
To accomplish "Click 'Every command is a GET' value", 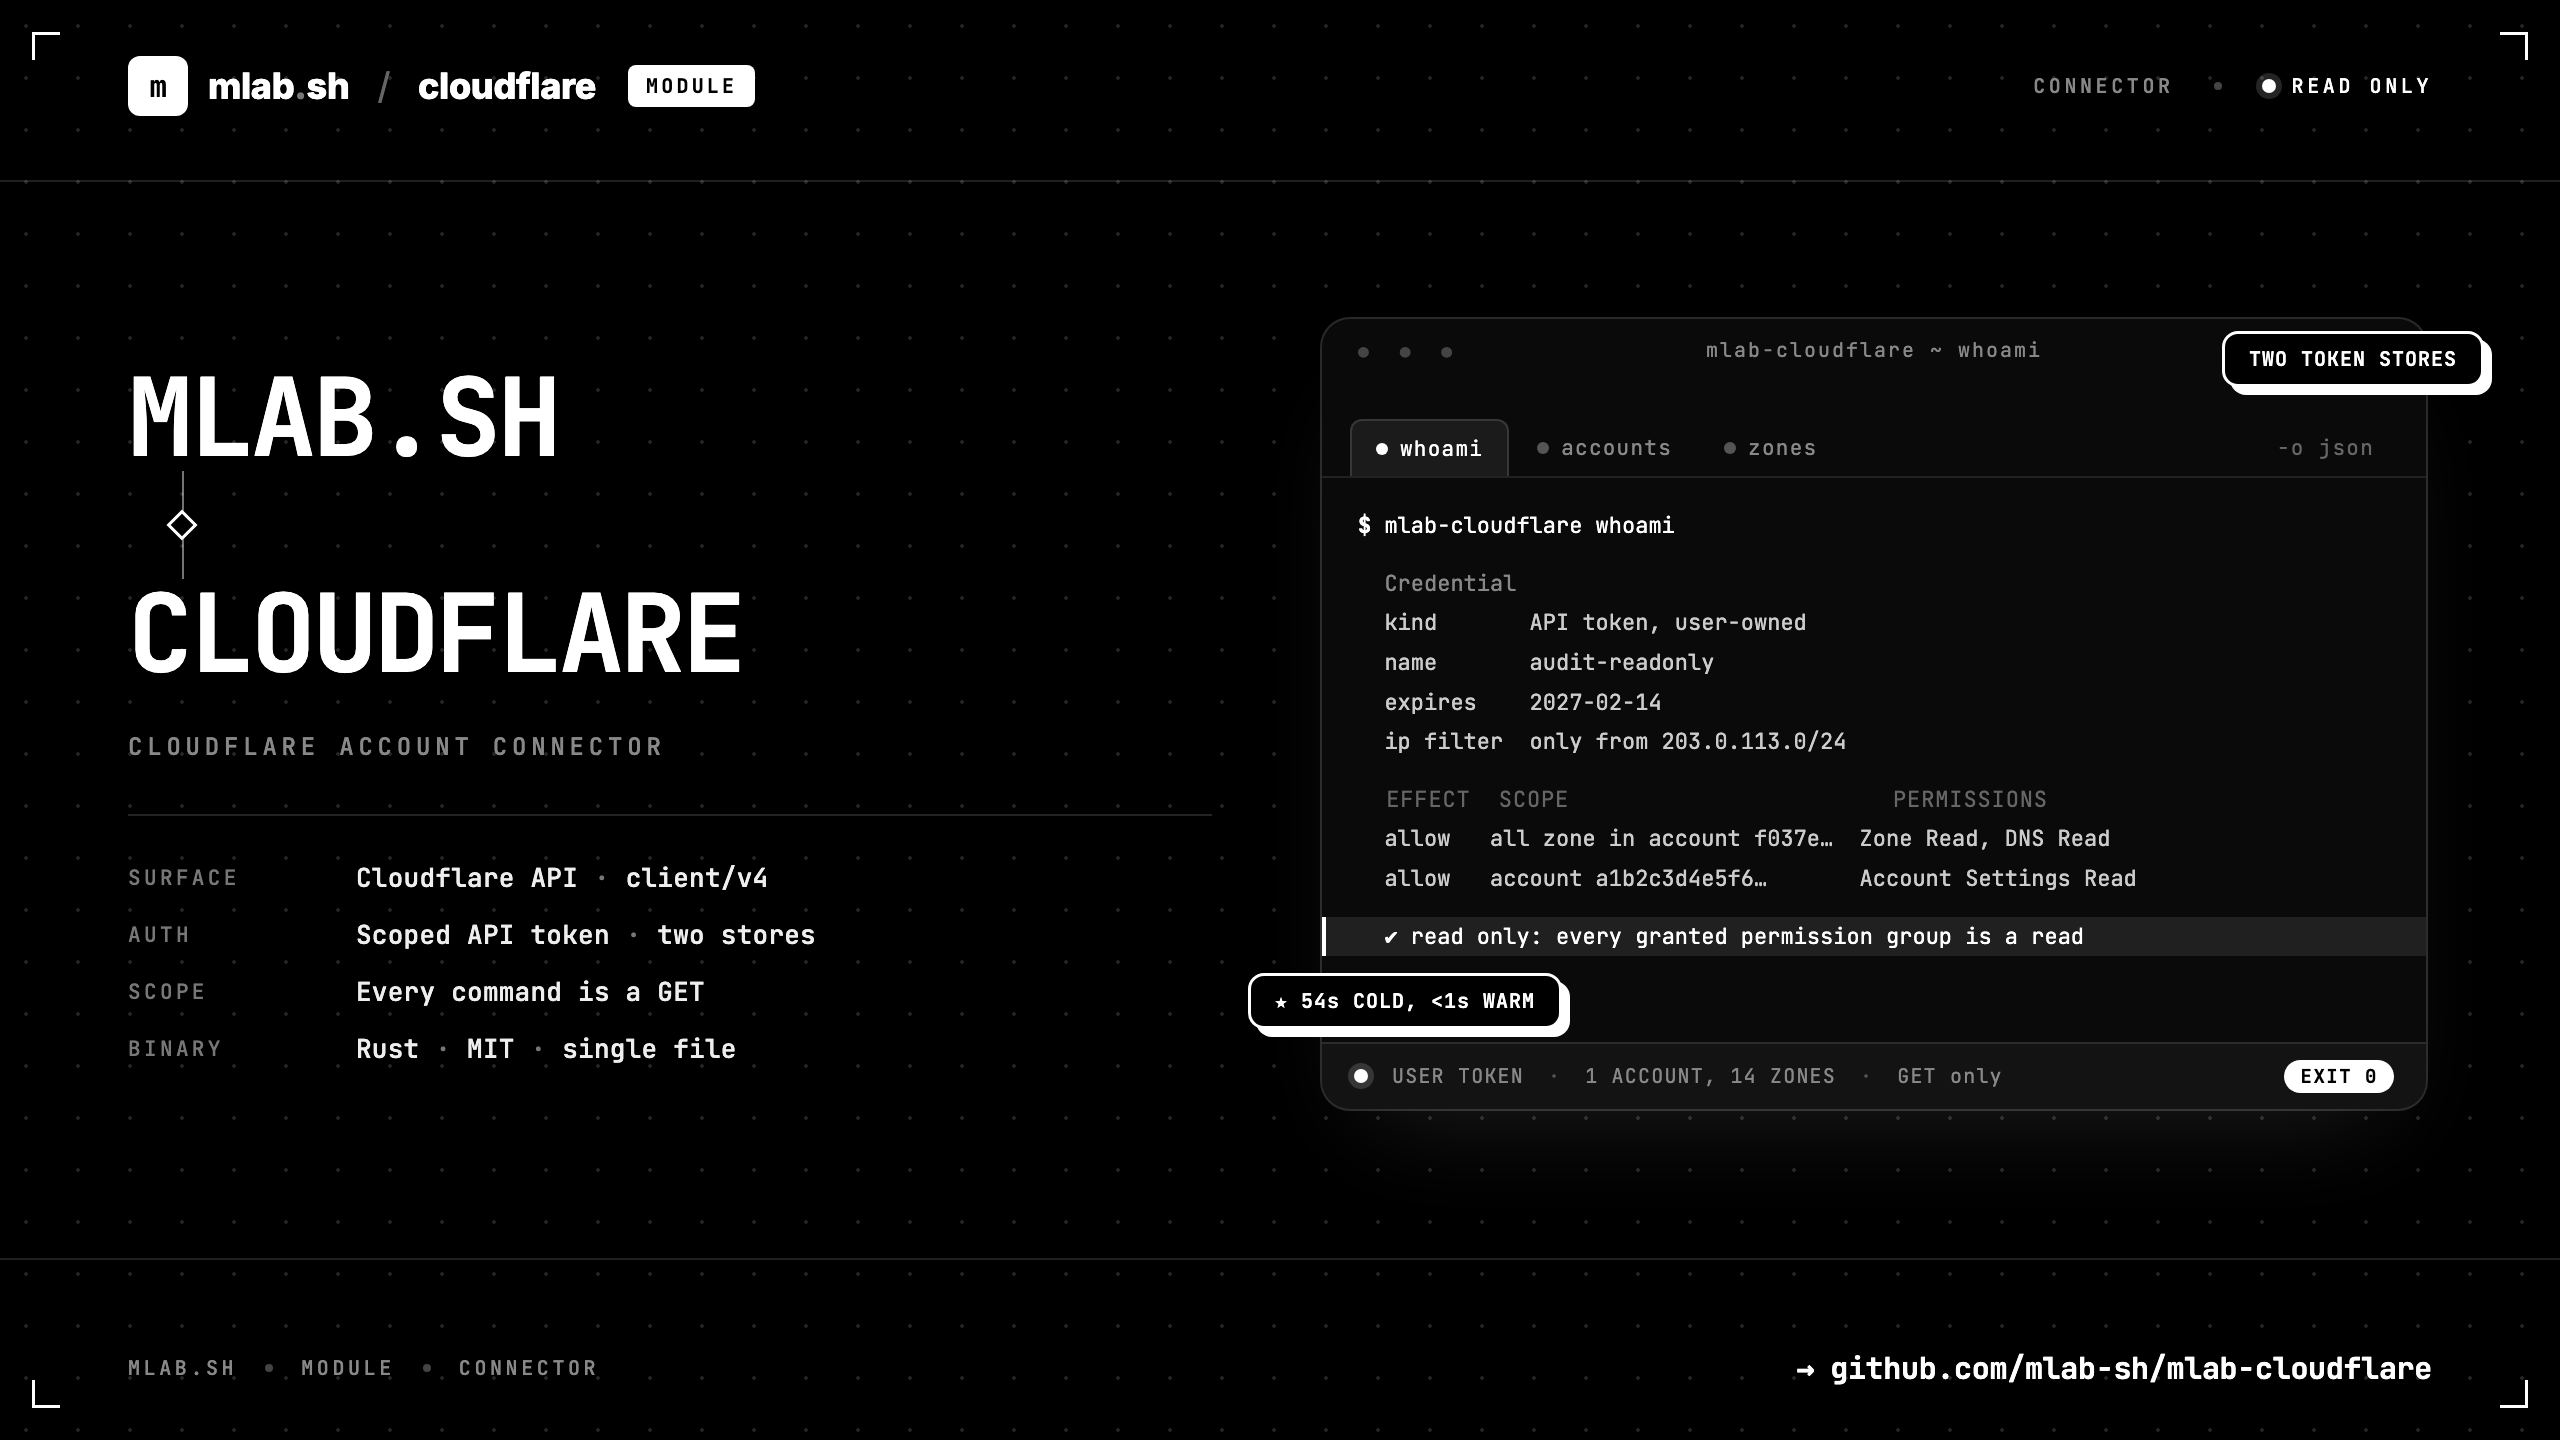I will click(x=530, y=992).
